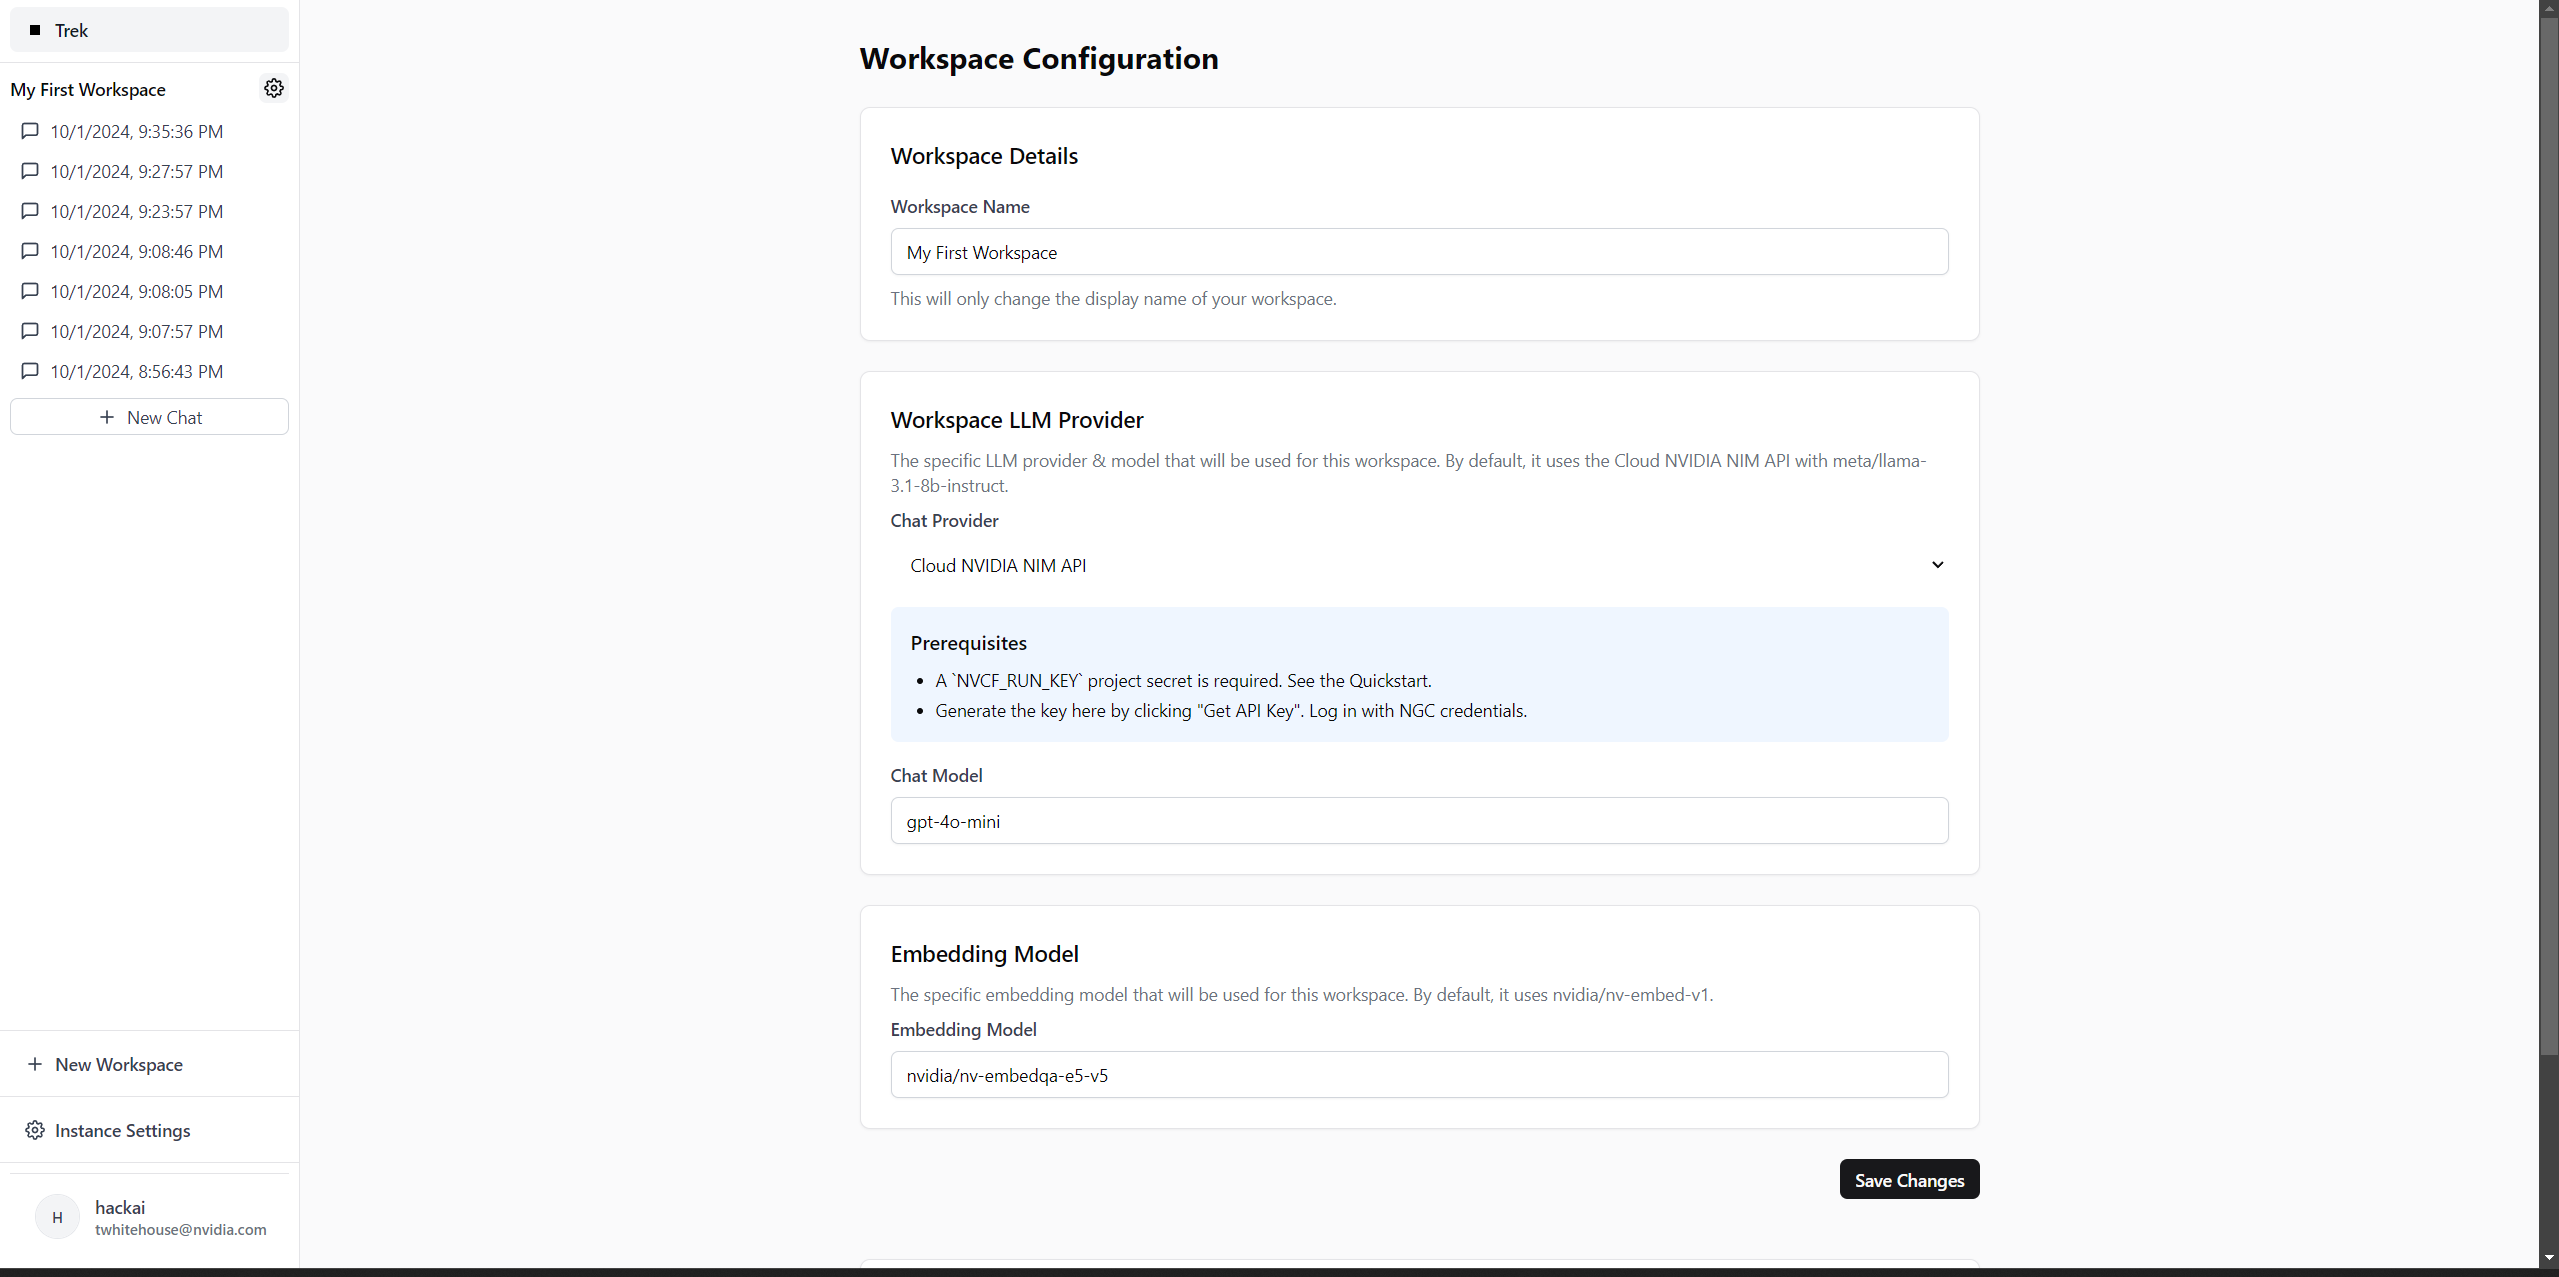Click the plus icon beside New Workspace
The width and height of the screenshot is (2559, 1277).
(x=35, y=1064)
